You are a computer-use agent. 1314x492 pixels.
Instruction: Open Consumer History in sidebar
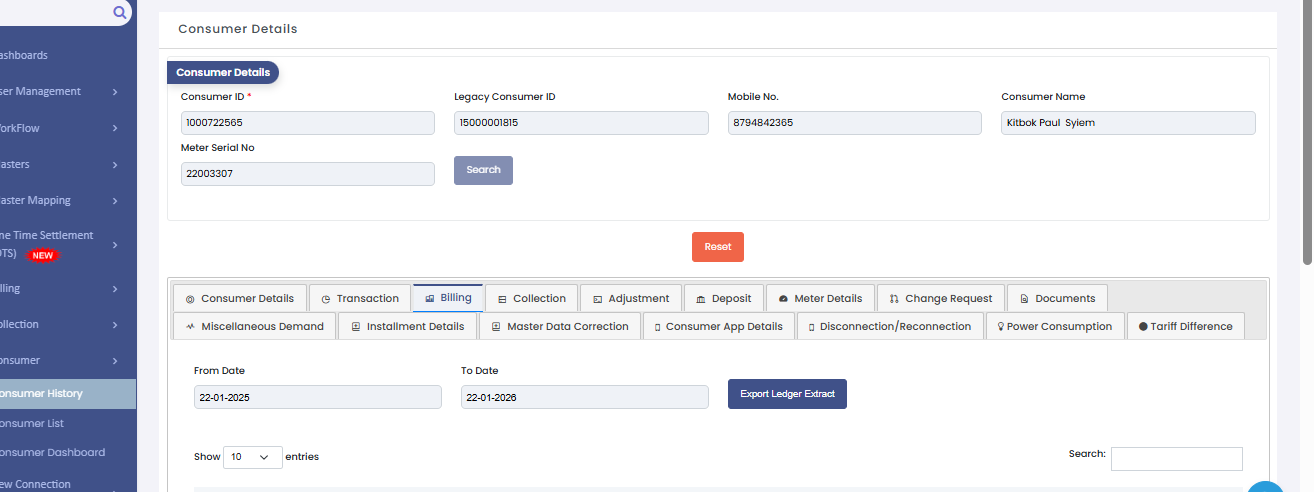point(68,394)
